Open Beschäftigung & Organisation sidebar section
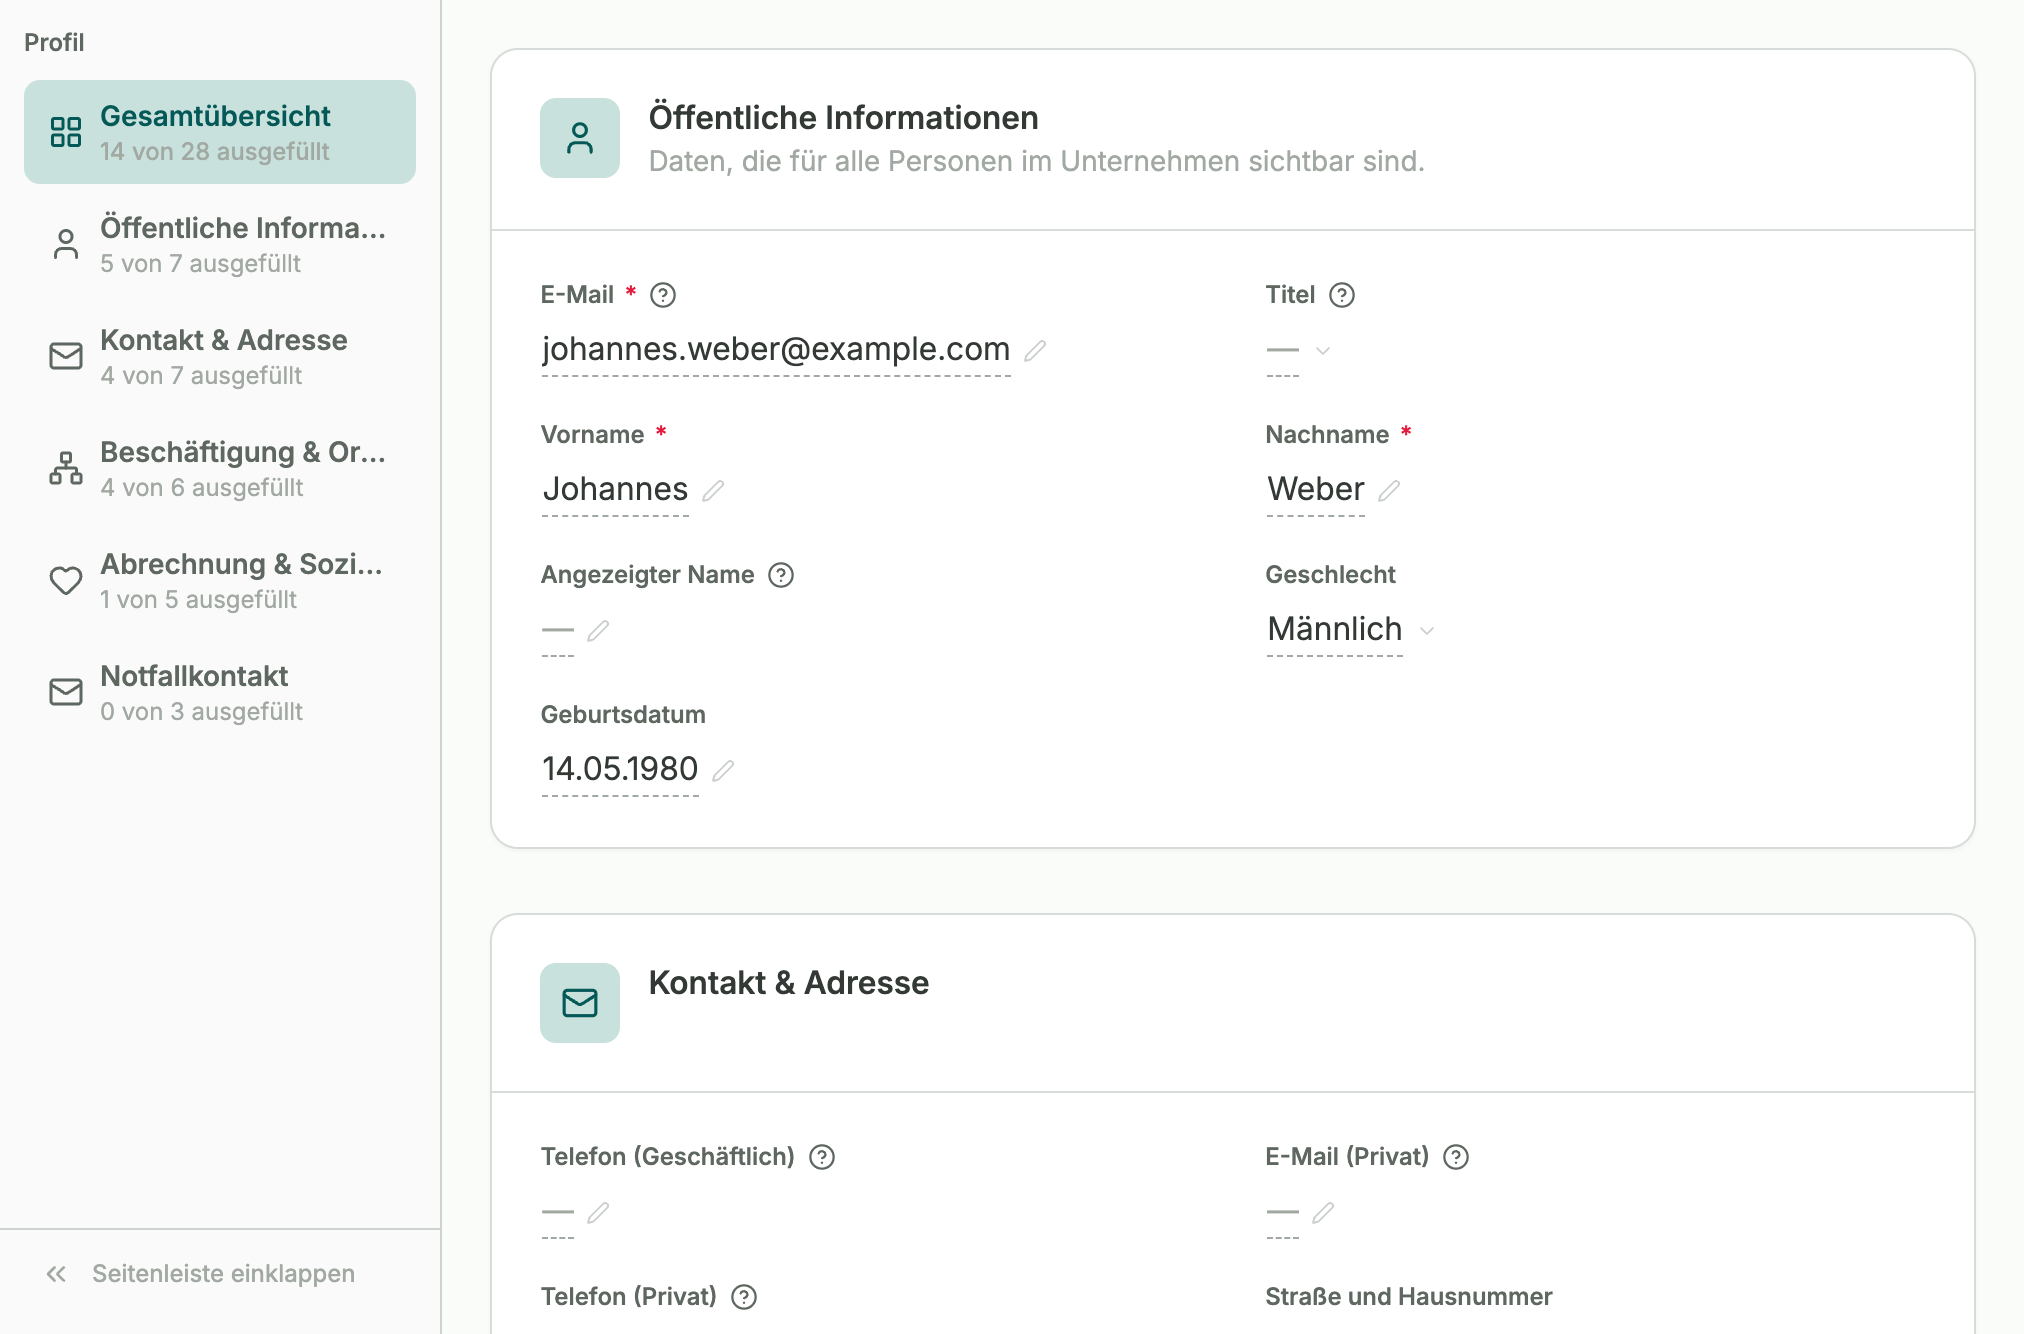This screenshot has height=1334, width=2024. click(x=220, y=468)
